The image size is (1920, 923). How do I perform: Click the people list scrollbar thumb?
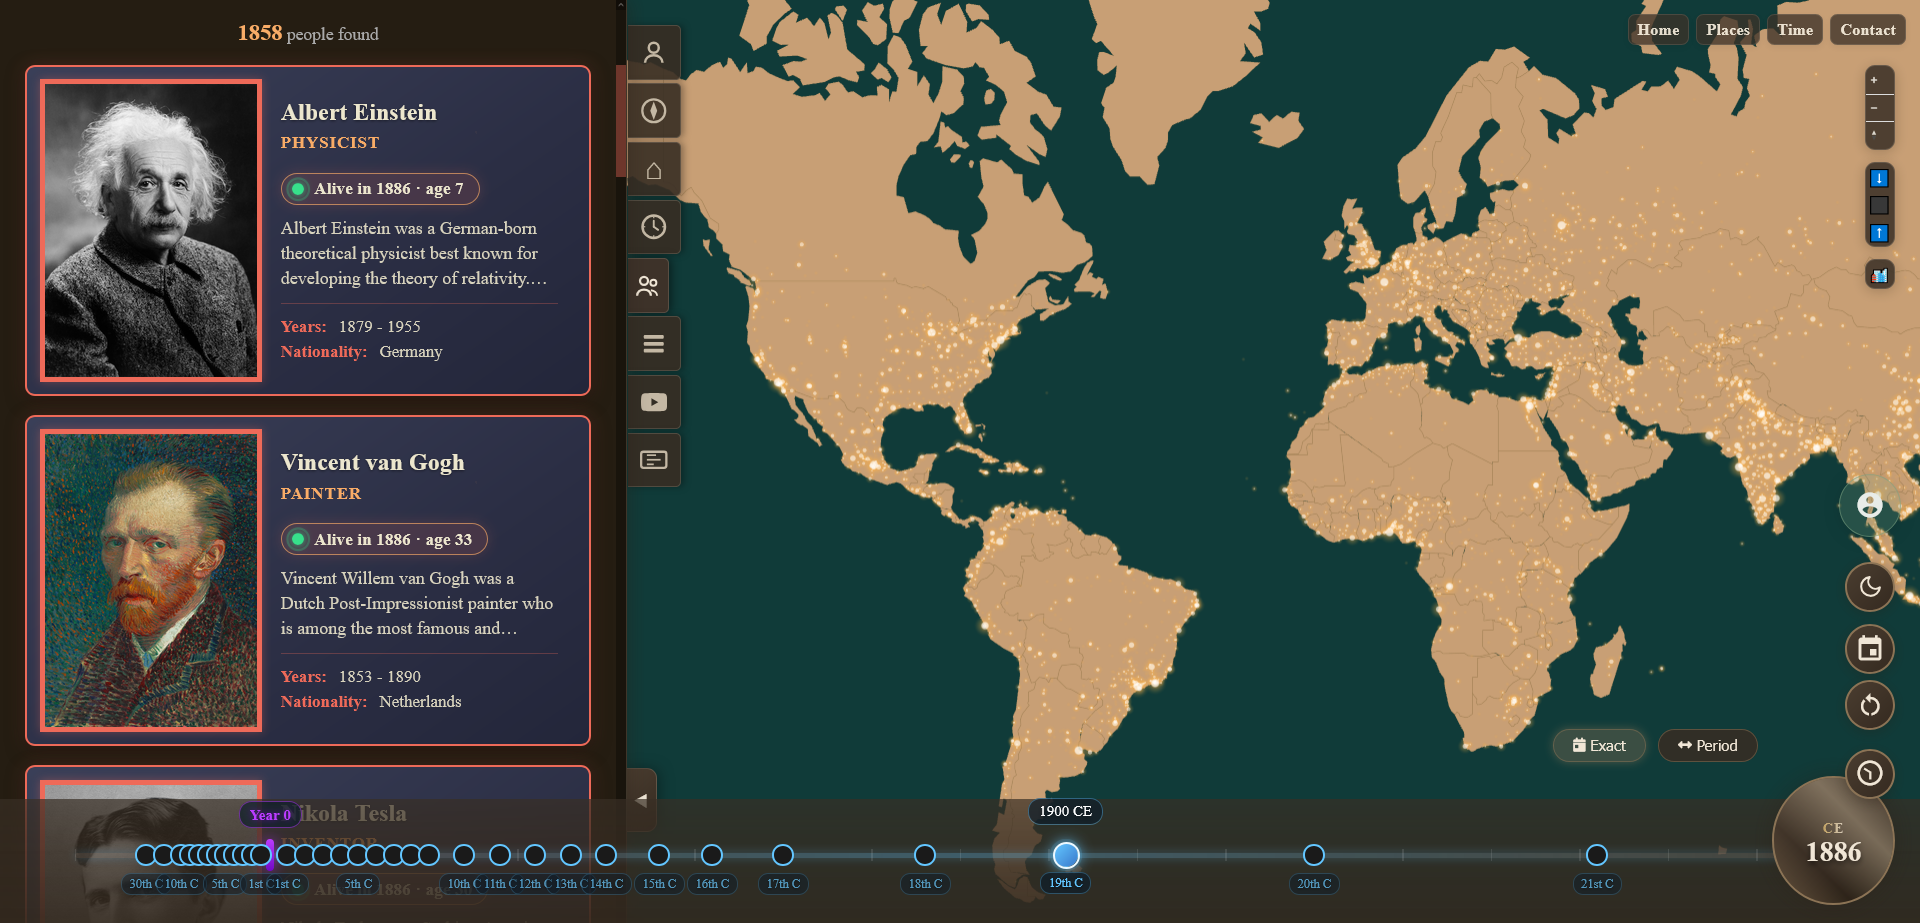(621, 120)
